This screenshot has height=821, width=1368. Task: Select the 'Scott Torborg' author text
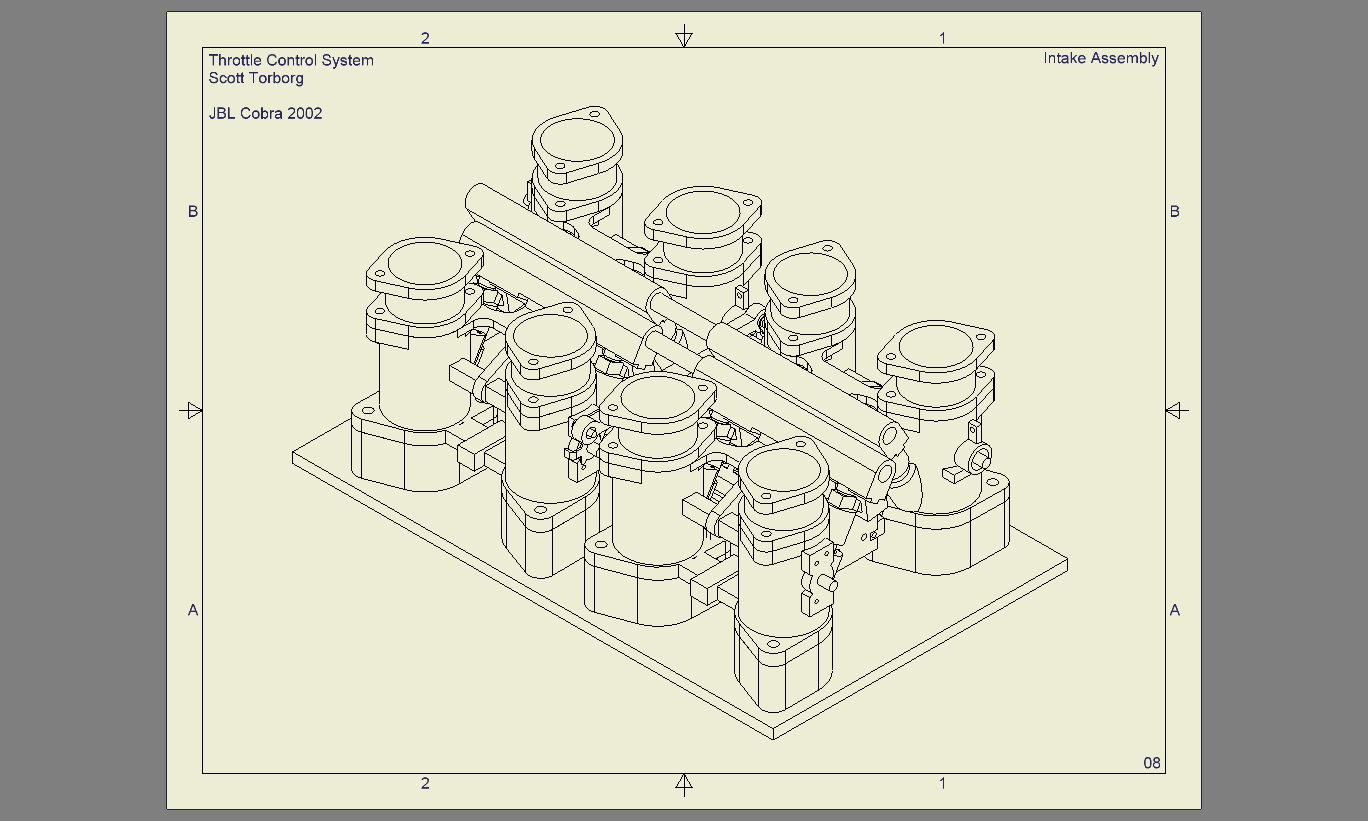tap(256, 78)
